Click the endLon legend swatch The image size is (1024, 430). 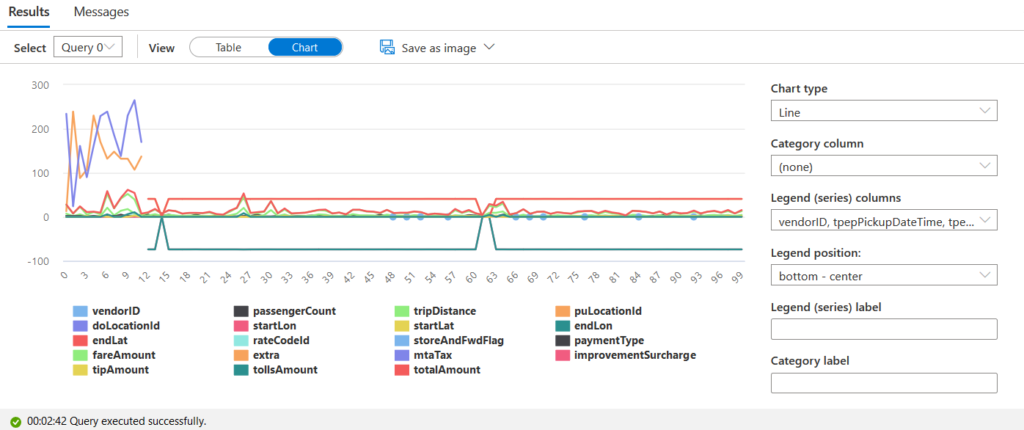point(563,325)
